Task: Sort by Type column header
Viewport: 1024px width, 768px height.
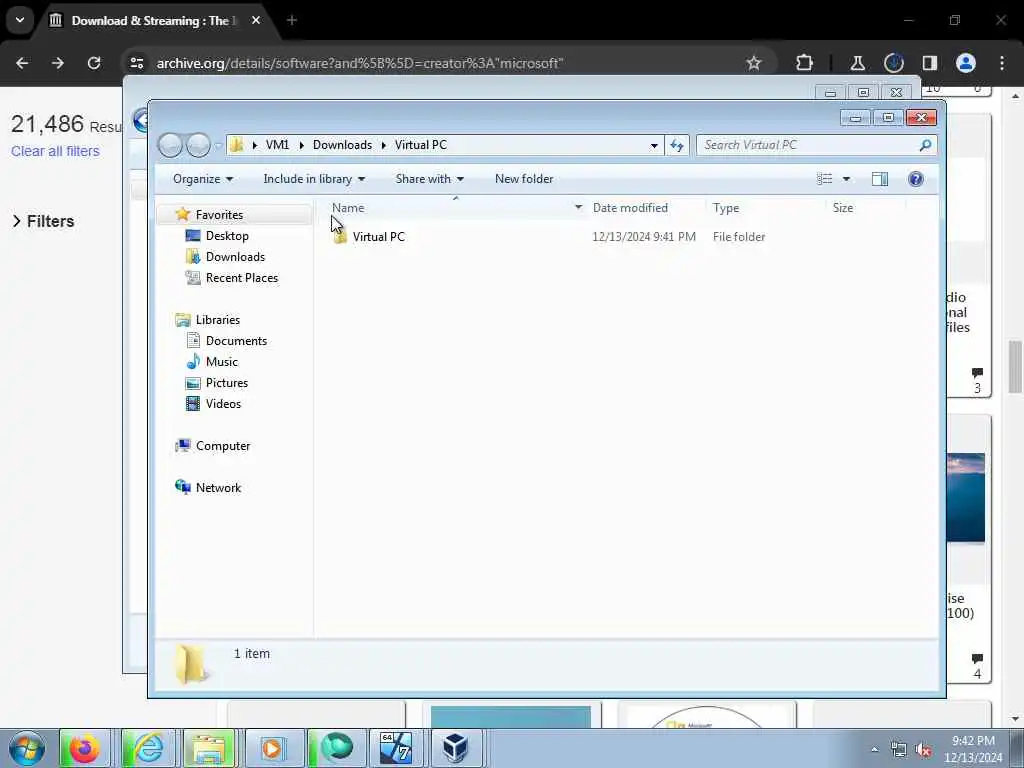Action: click(x=726, y=208)
